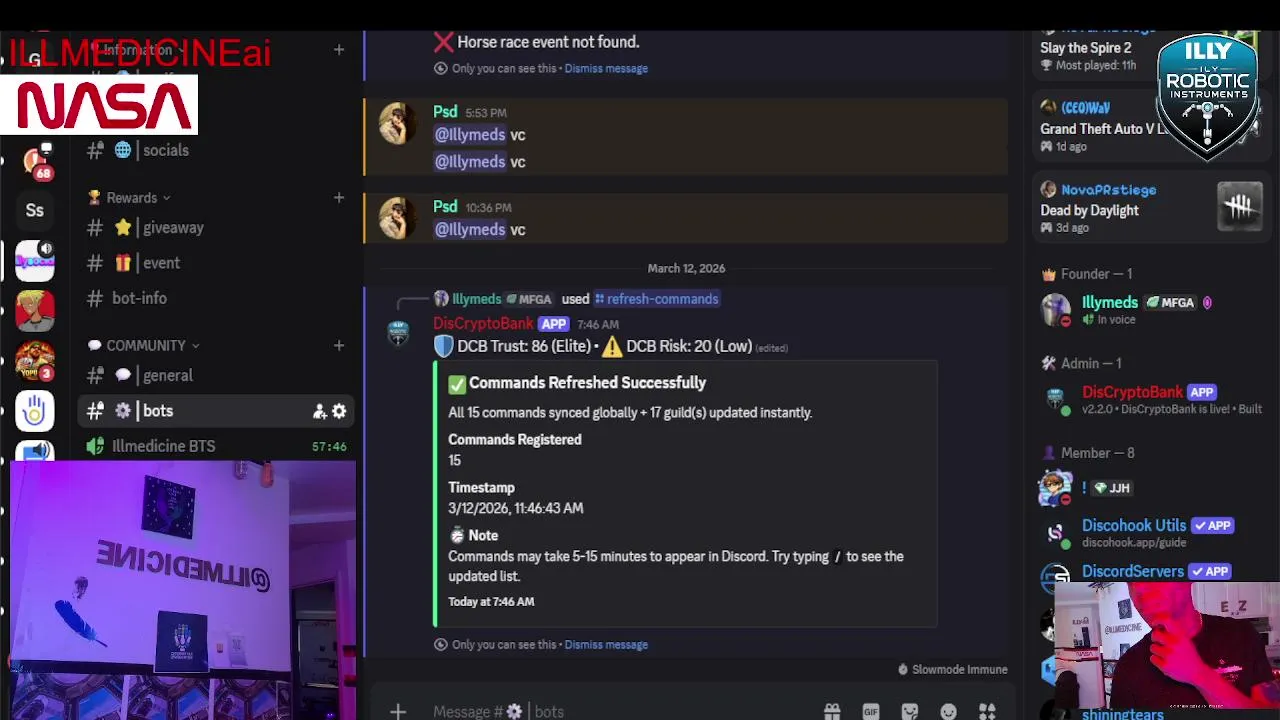Open the server with 3 notifications
The height and width of the screenshot is (720, 1280).
pos(35,361)
